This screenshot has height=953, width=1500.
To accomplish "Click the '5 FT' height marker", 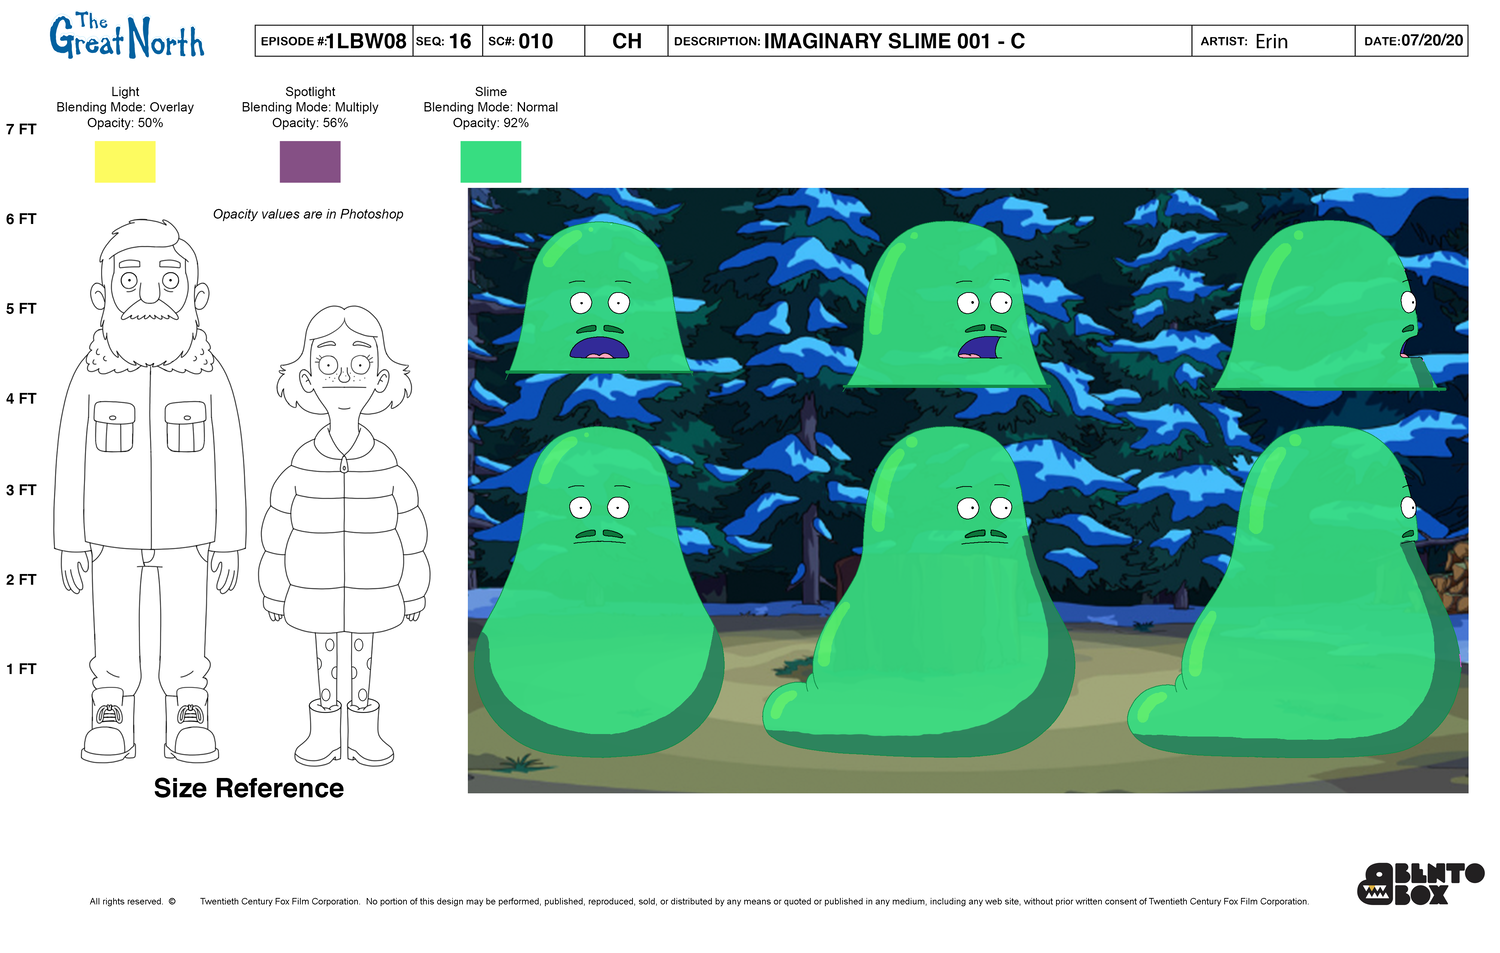I will pyautogui.click(x=21, y=309).
